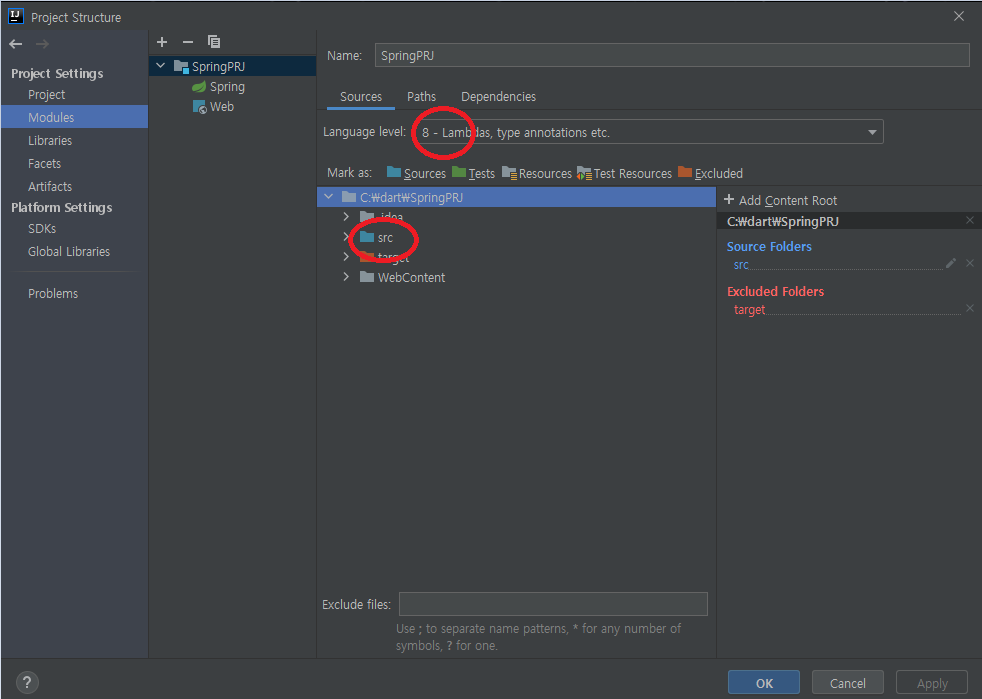Mark folder as Excluded

click(x=710, y=173)
